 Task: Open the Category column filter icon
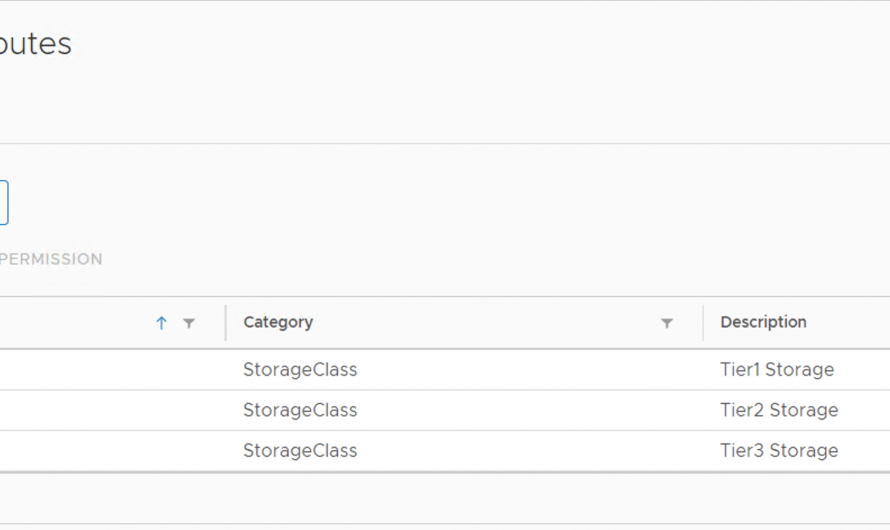(x=667, y=323)
